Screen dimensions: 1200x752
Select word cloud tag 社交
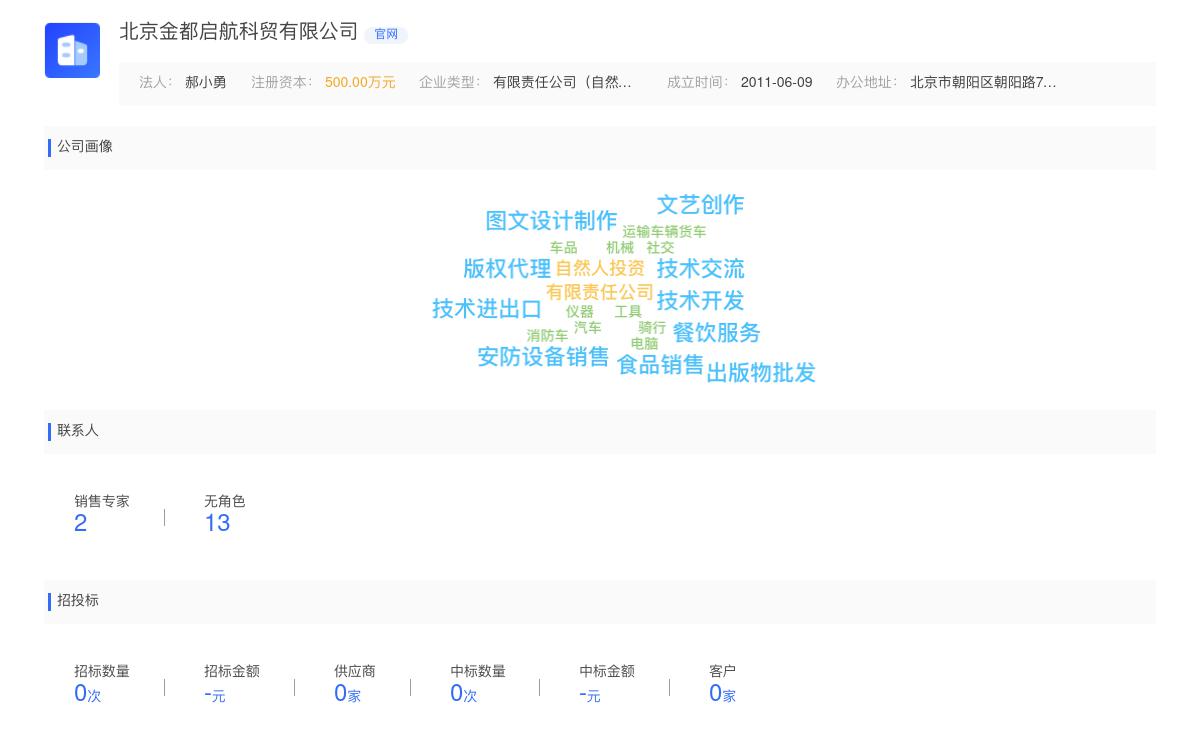tap(660, 248)
